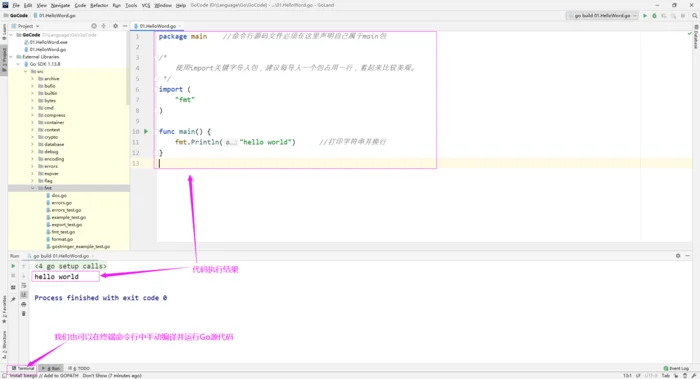The width and height of the screenshot is (700, 379).
Task: Open the File menu
Action: click(16, 5)
